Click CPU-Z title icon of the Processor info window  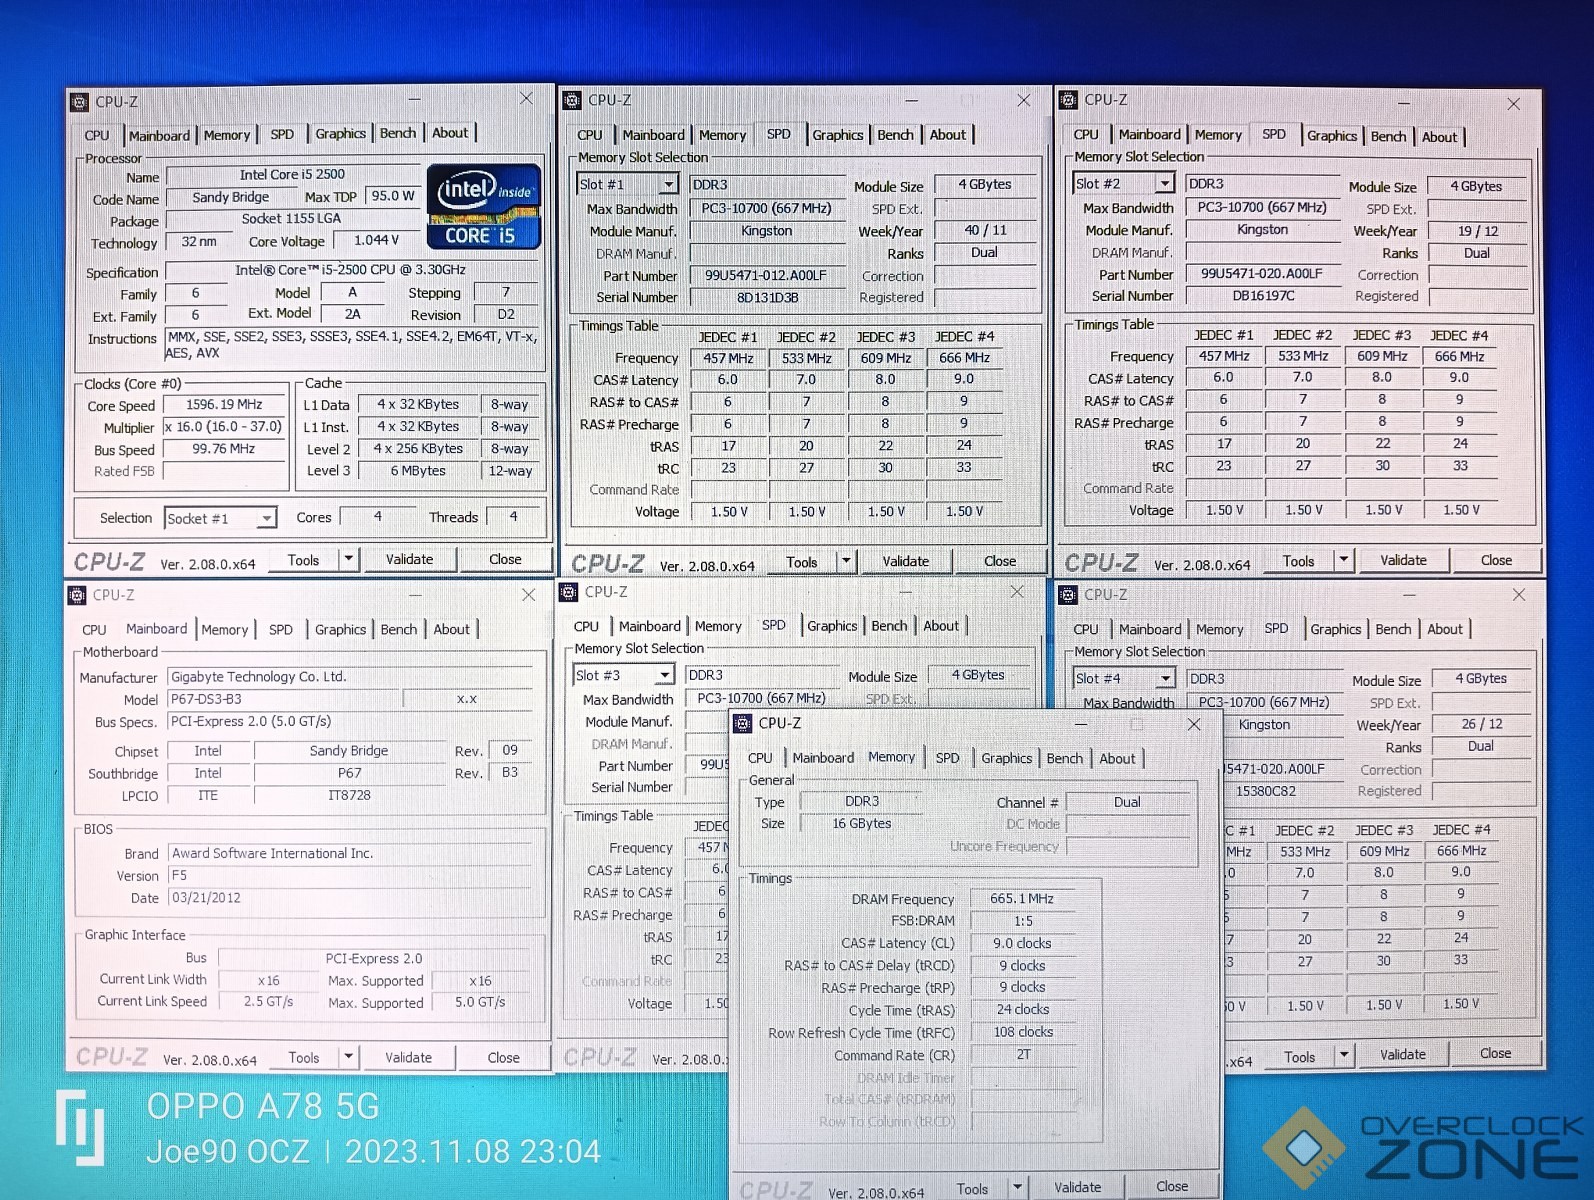tap(79, 102)
